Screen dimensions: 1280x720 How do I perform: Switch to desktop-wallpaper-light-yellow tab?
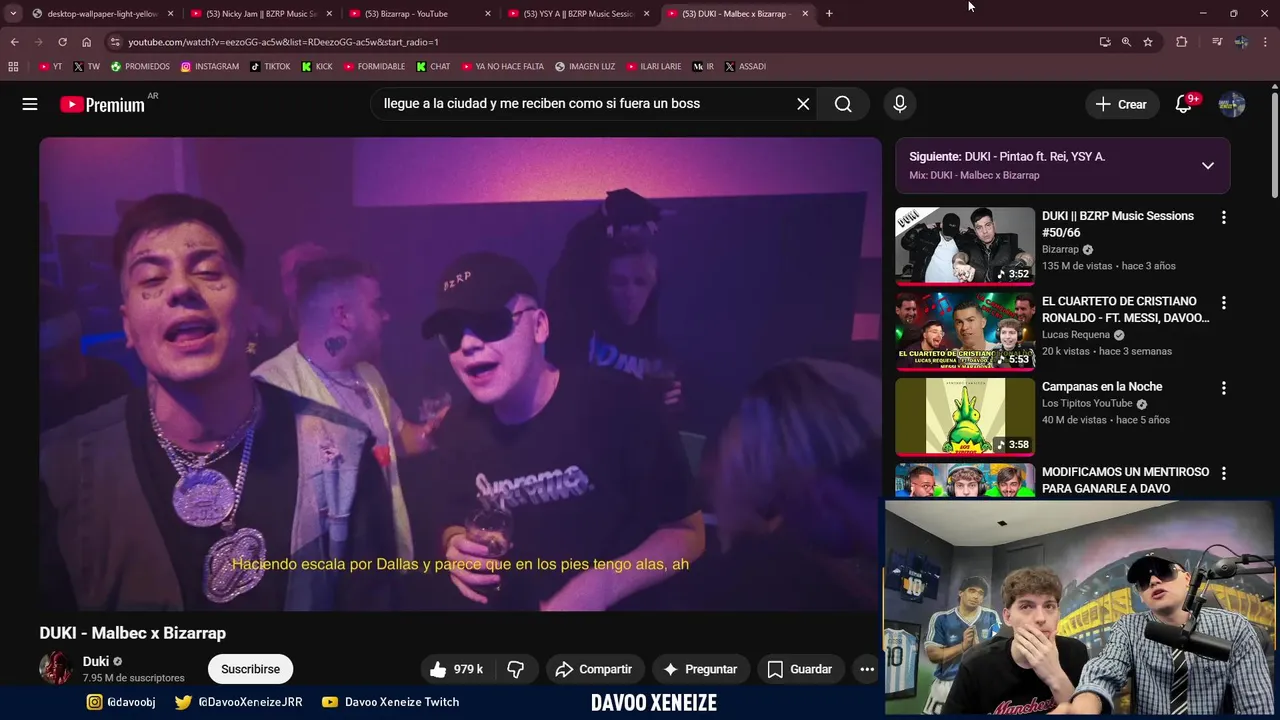click(x=103, y=14)
